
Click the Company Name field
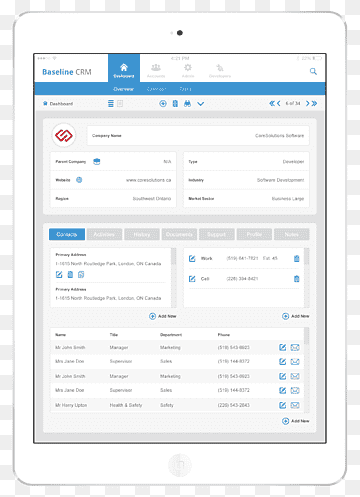(x=198, y=136)
